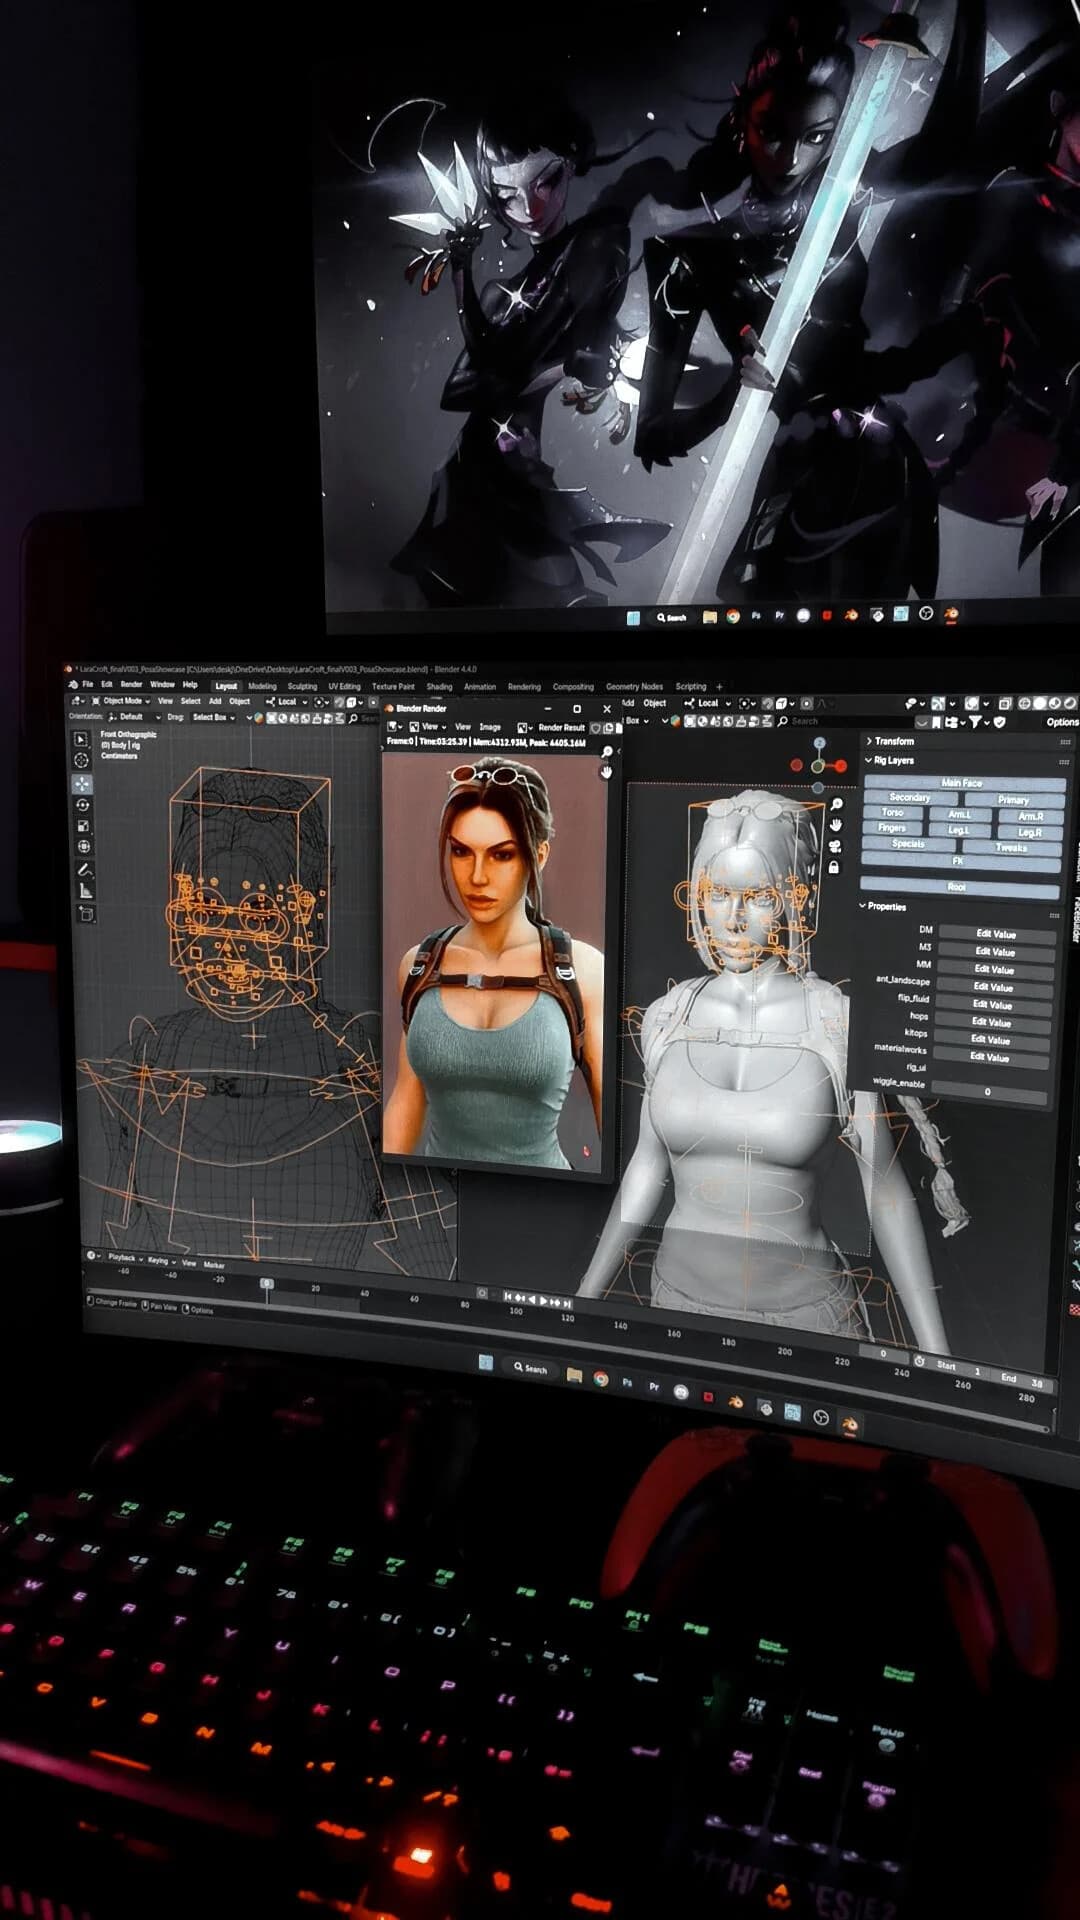Switch to Modeling workspace tab

click(262, 686)
